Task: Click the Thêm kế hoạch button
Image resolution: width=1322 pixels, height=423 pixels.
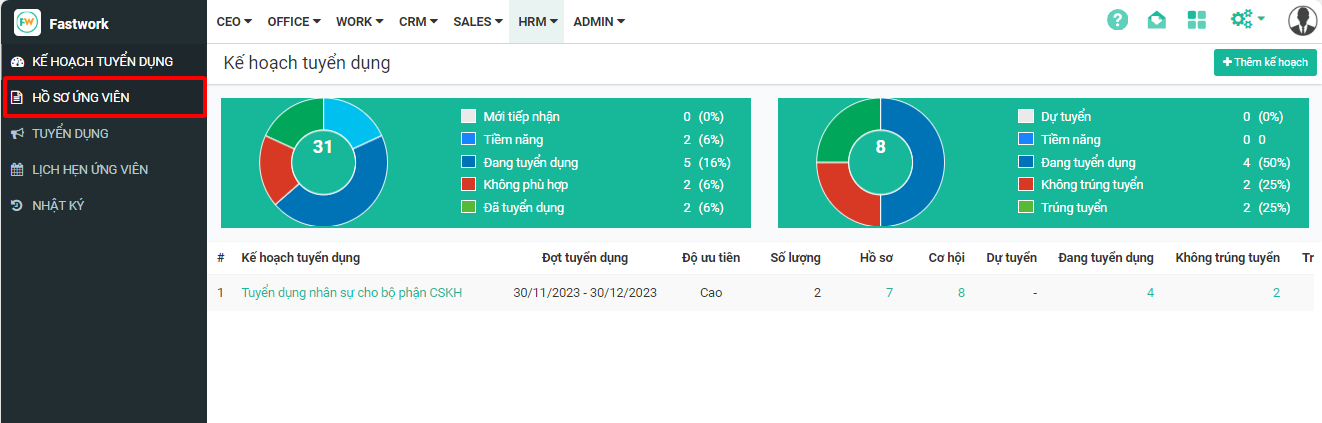Action: pos(1265,62)
